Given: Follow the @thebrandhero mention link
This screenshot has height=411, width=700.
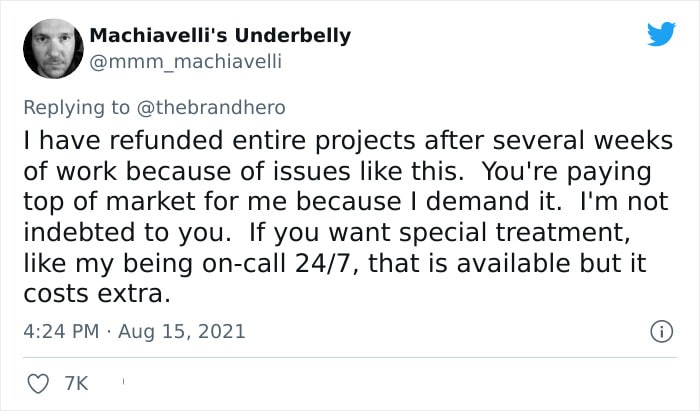Looking at the screenshot, I should coord(211,108).
